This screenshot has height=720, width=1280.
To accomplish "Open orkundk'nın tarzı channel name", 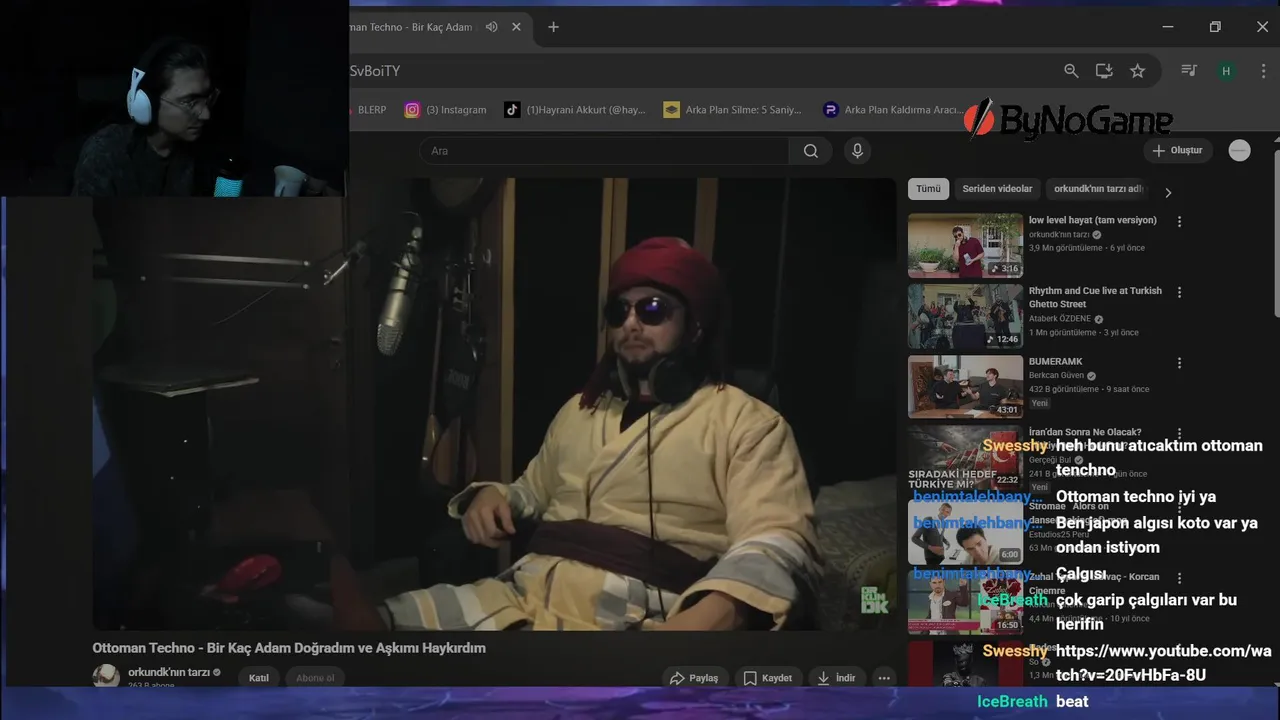I will (x=169, y=672).
